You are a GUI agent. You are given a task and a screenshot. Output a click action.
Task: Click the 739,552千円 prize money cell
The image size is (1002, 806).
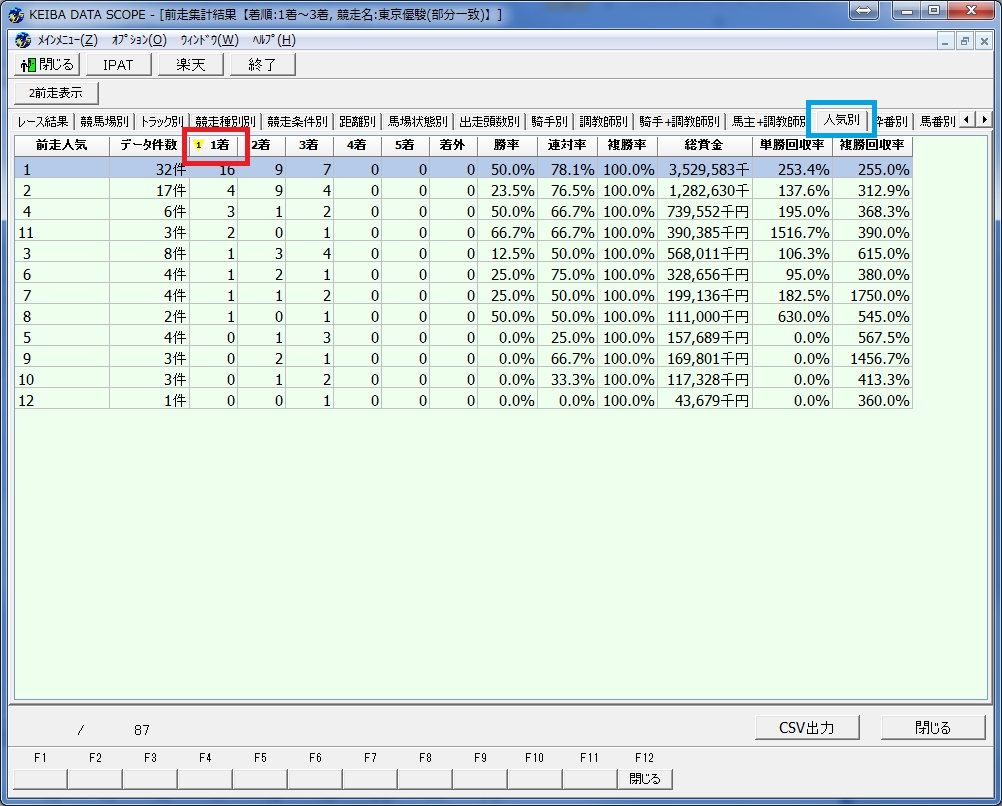pos(704,212)
